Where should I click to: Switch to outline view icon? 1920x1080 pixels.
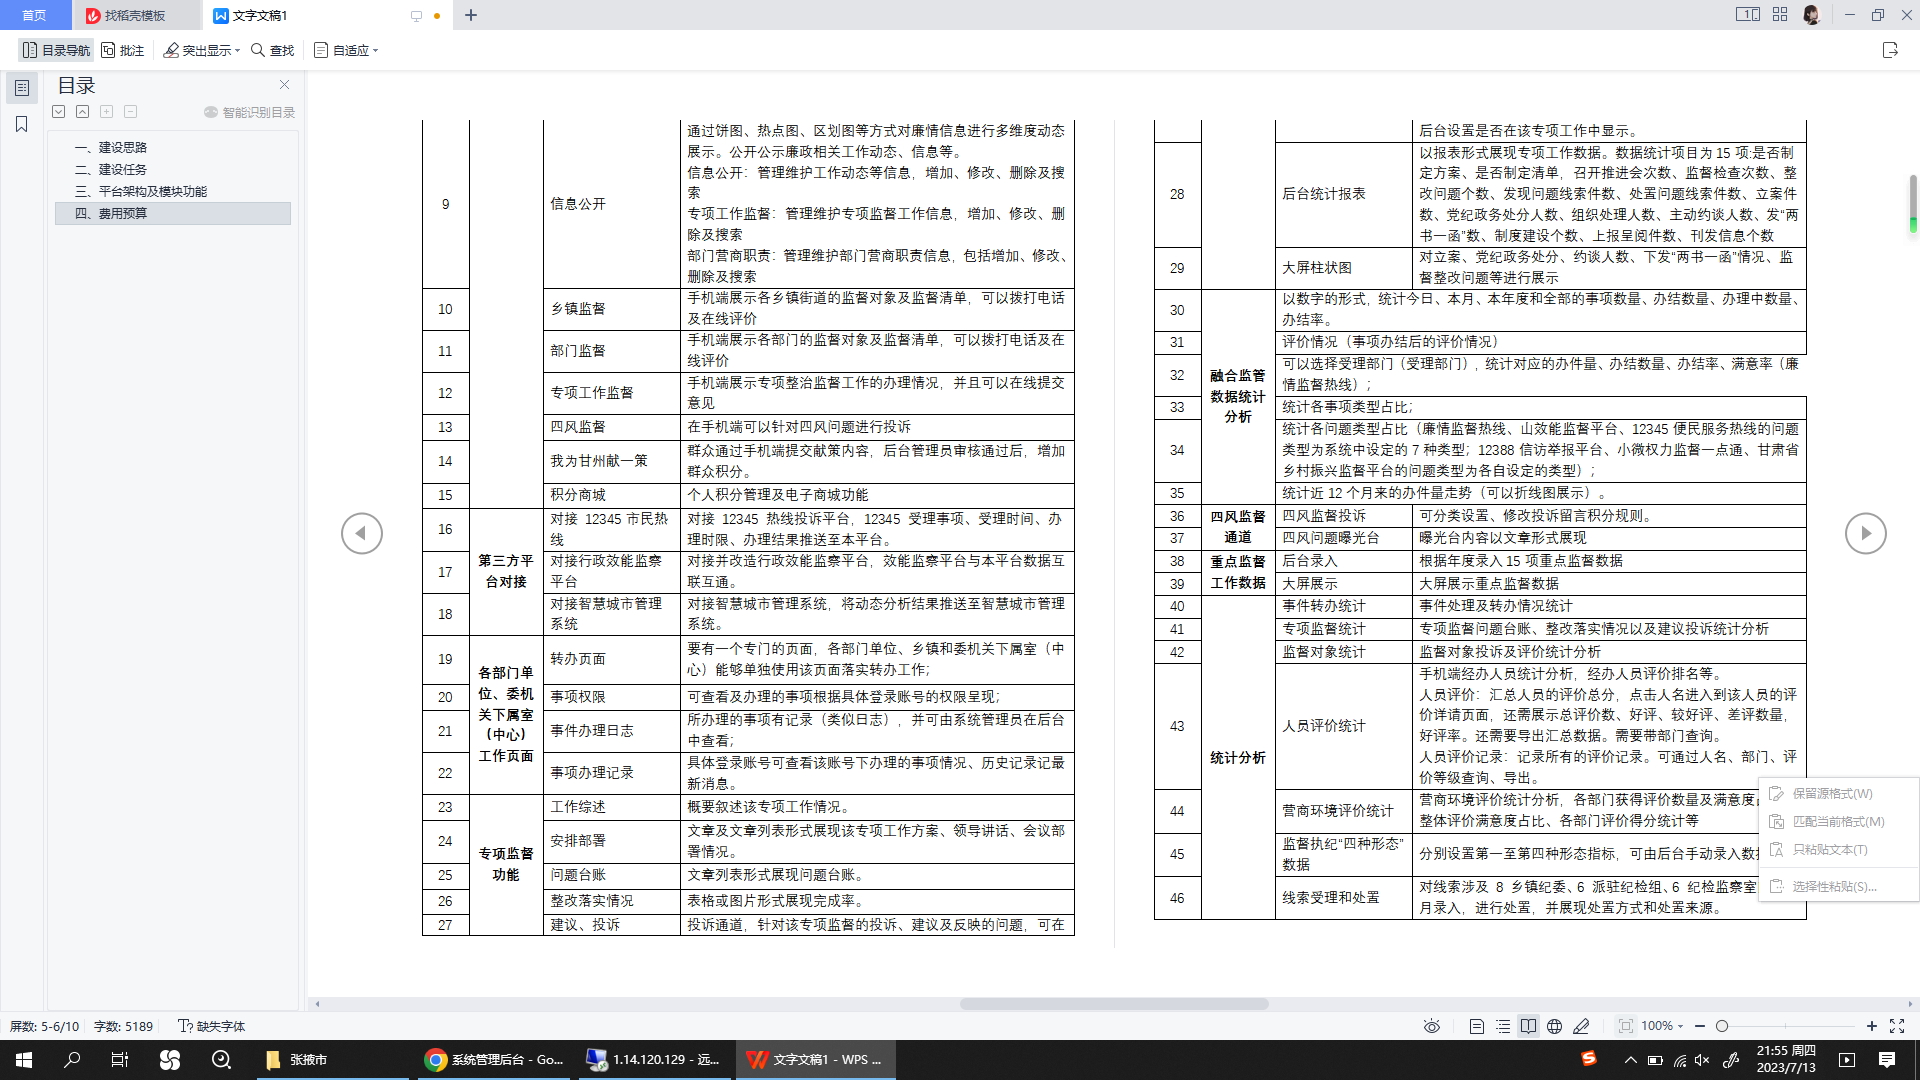[1502, 1026]
